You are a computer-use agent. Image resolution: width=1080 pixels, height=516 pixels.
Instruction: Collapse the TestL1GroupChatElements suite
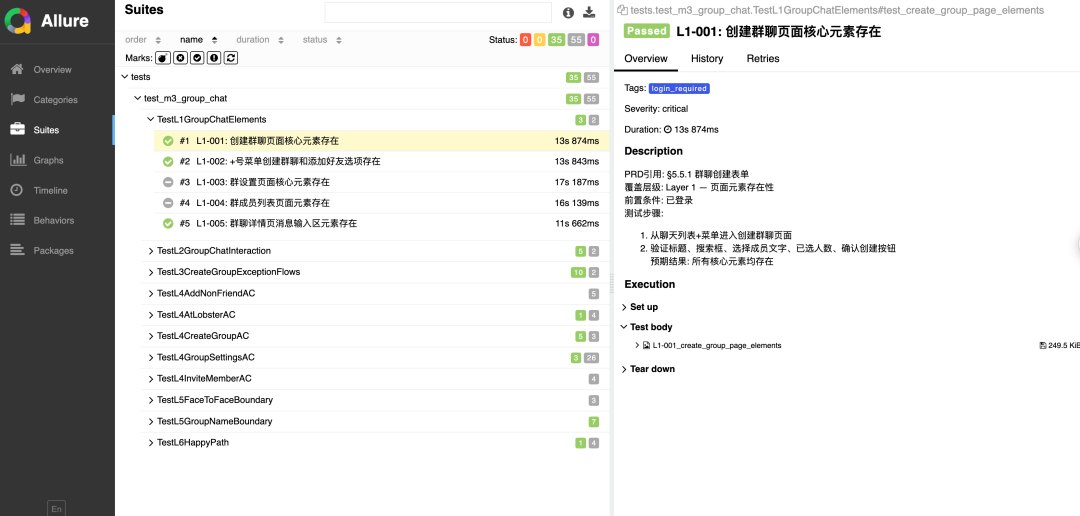(x=151, y=119)
